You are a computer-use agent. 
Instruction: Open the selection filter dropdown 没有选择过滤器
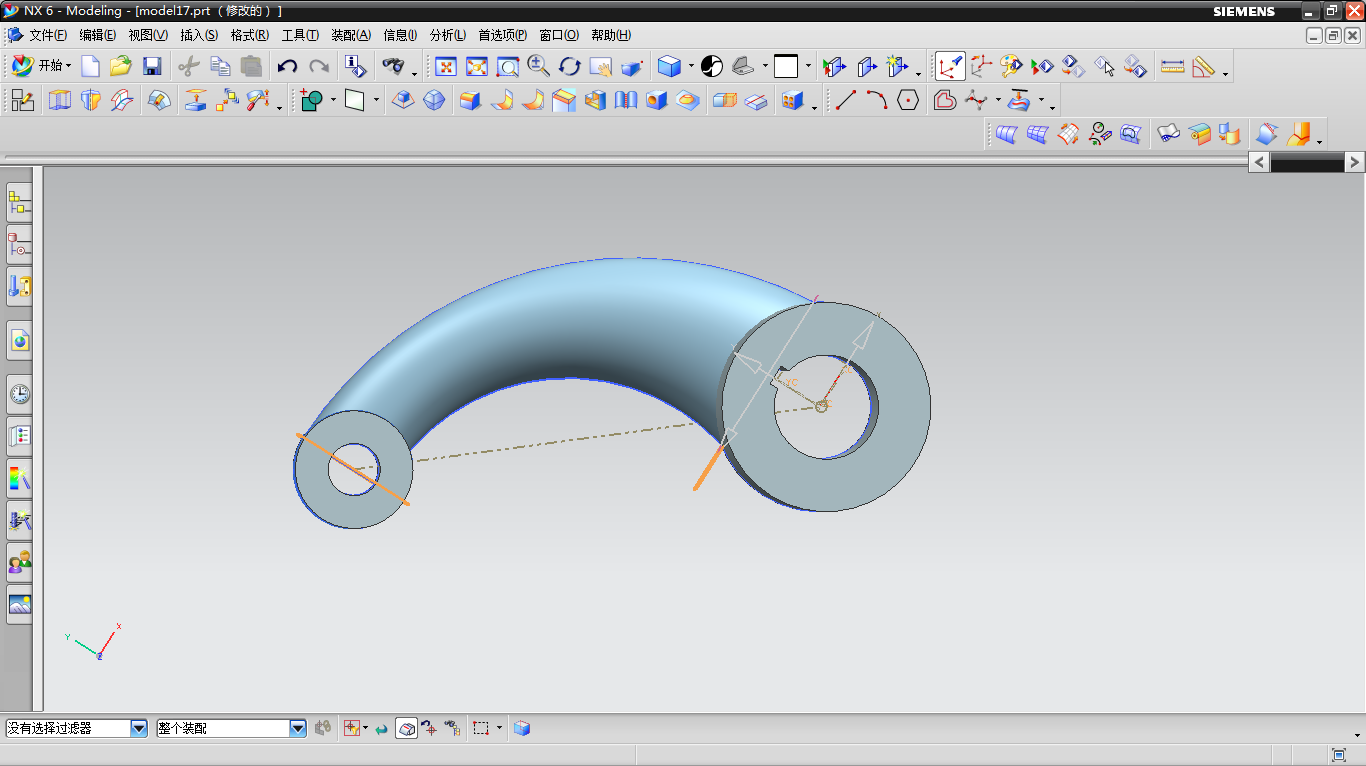(77, 729)
